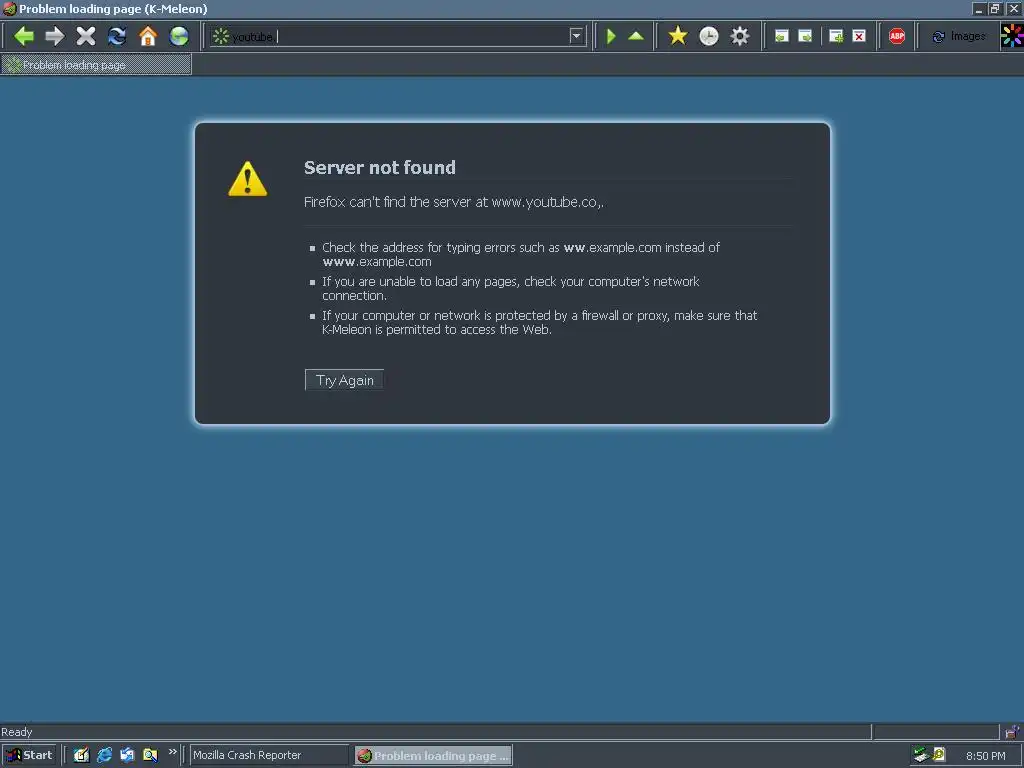Image resolution: width=1024 pixels, height=768 pixels.
Task: Open bookmarks with the yellow star icon
Action: 678,36
